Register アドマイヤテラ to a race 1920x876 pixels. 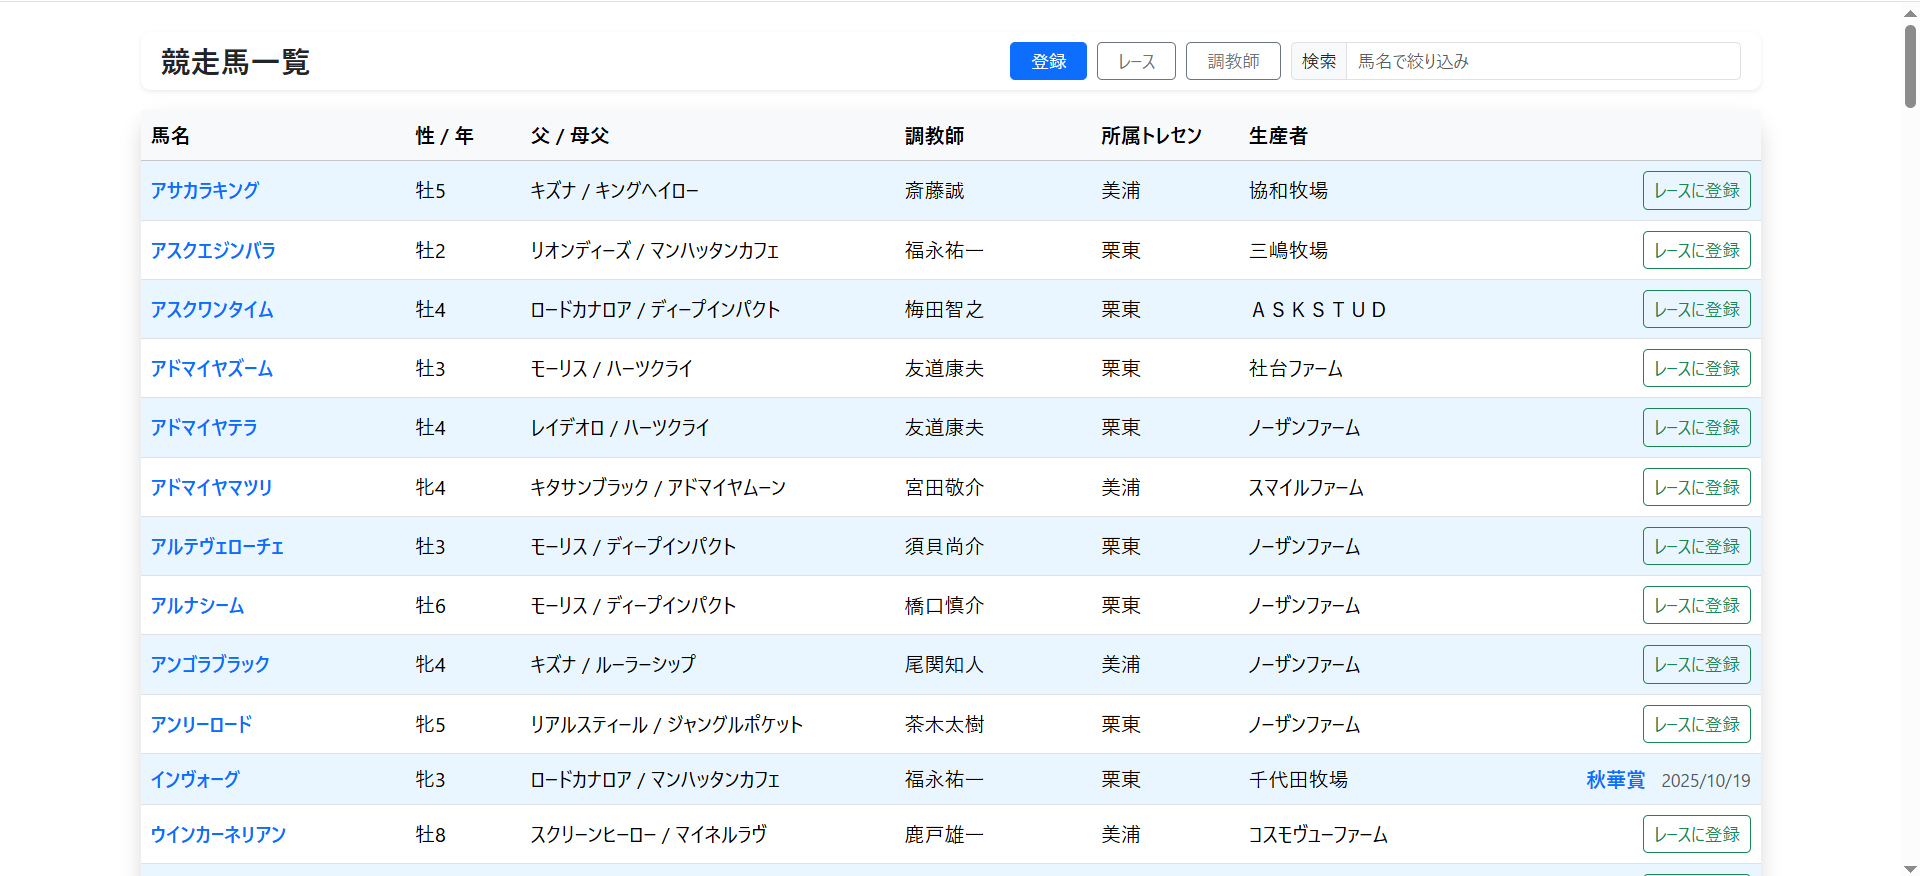(x=1696, y=427)
